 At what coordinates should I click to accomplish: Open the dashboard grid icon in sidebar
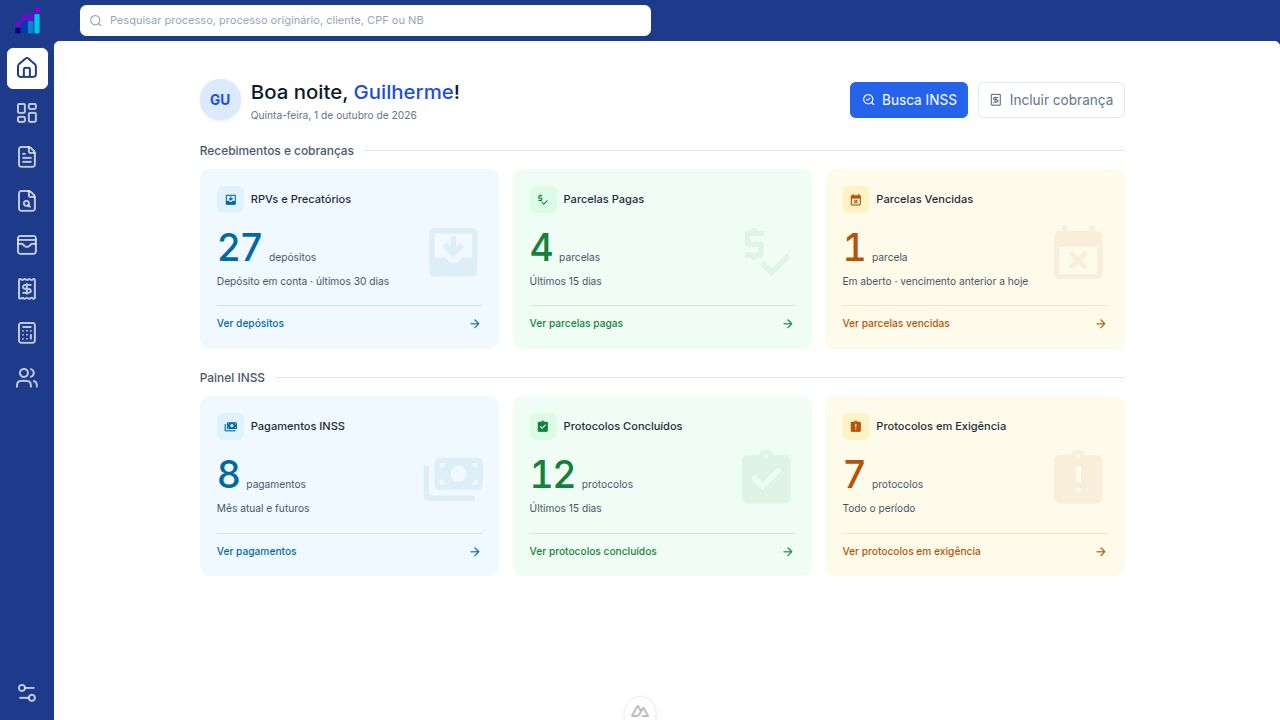27,113
